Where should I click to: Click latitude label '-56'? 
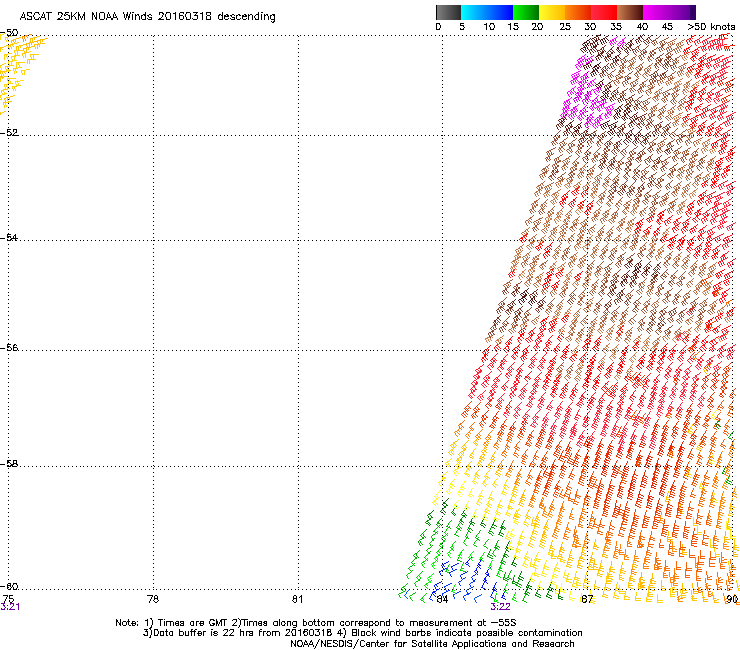tap(10, 348)
